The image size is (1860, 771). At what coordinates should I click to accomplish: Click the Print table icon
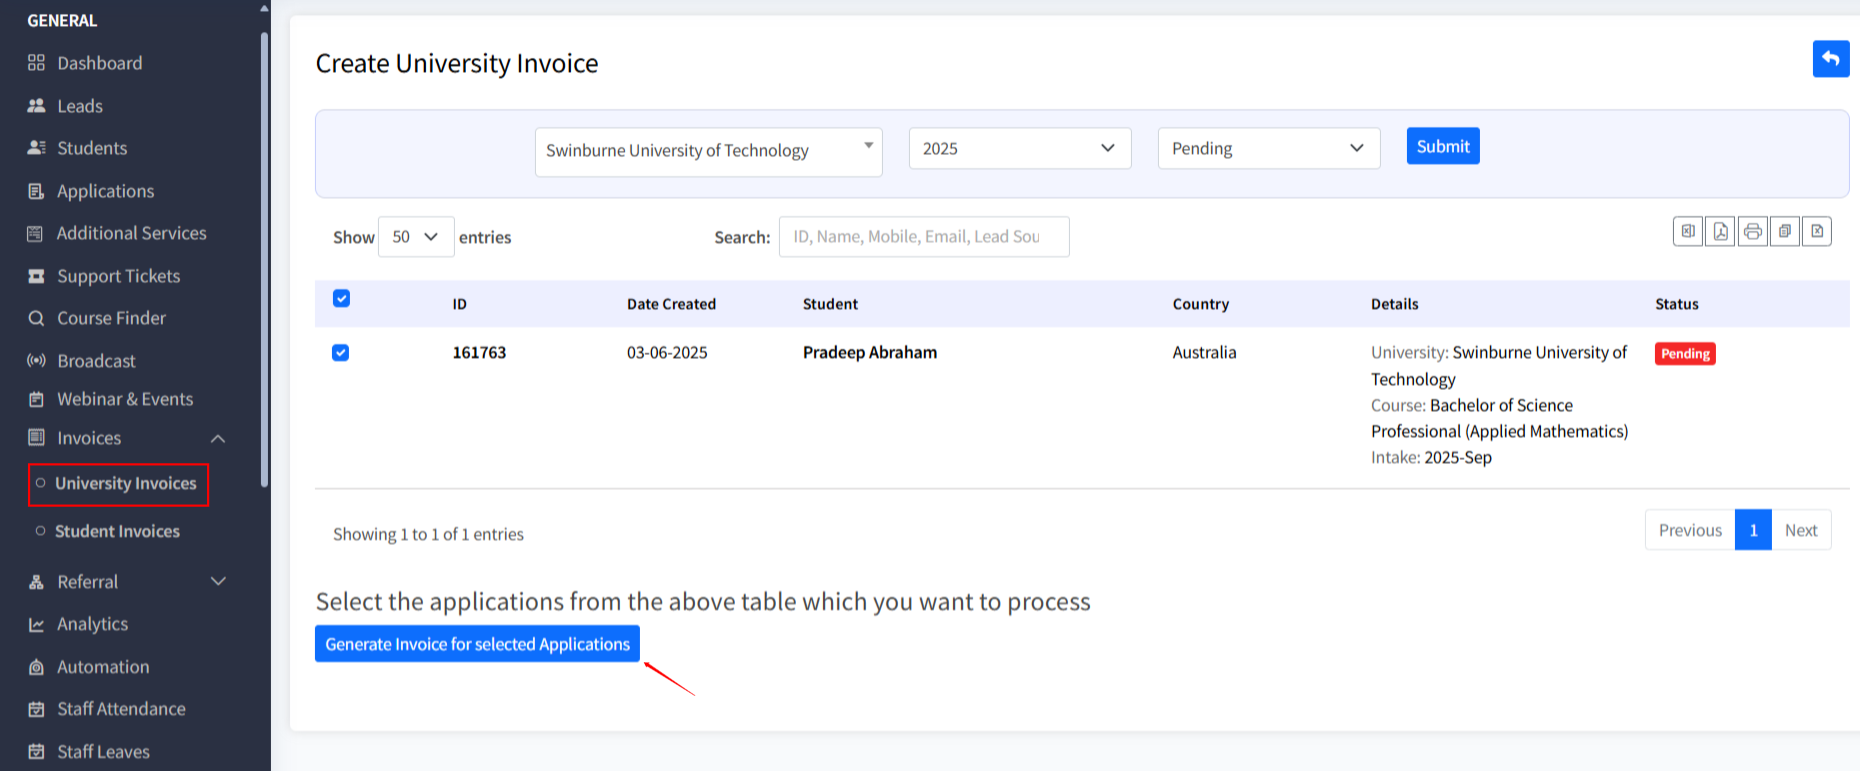pyautogui.click(x=1752, y=232)
